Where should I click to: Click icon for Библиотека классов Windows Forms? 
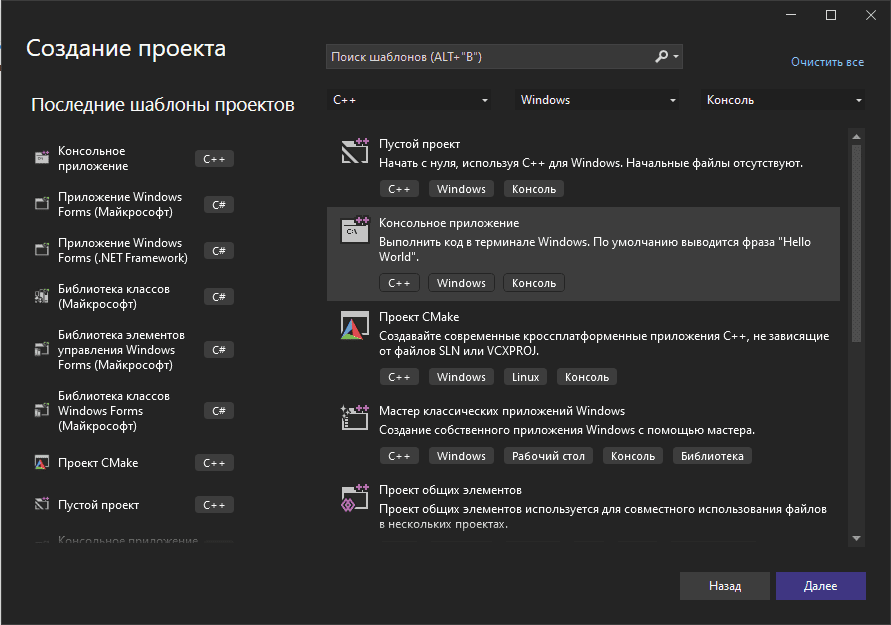(x=41, y=410)
